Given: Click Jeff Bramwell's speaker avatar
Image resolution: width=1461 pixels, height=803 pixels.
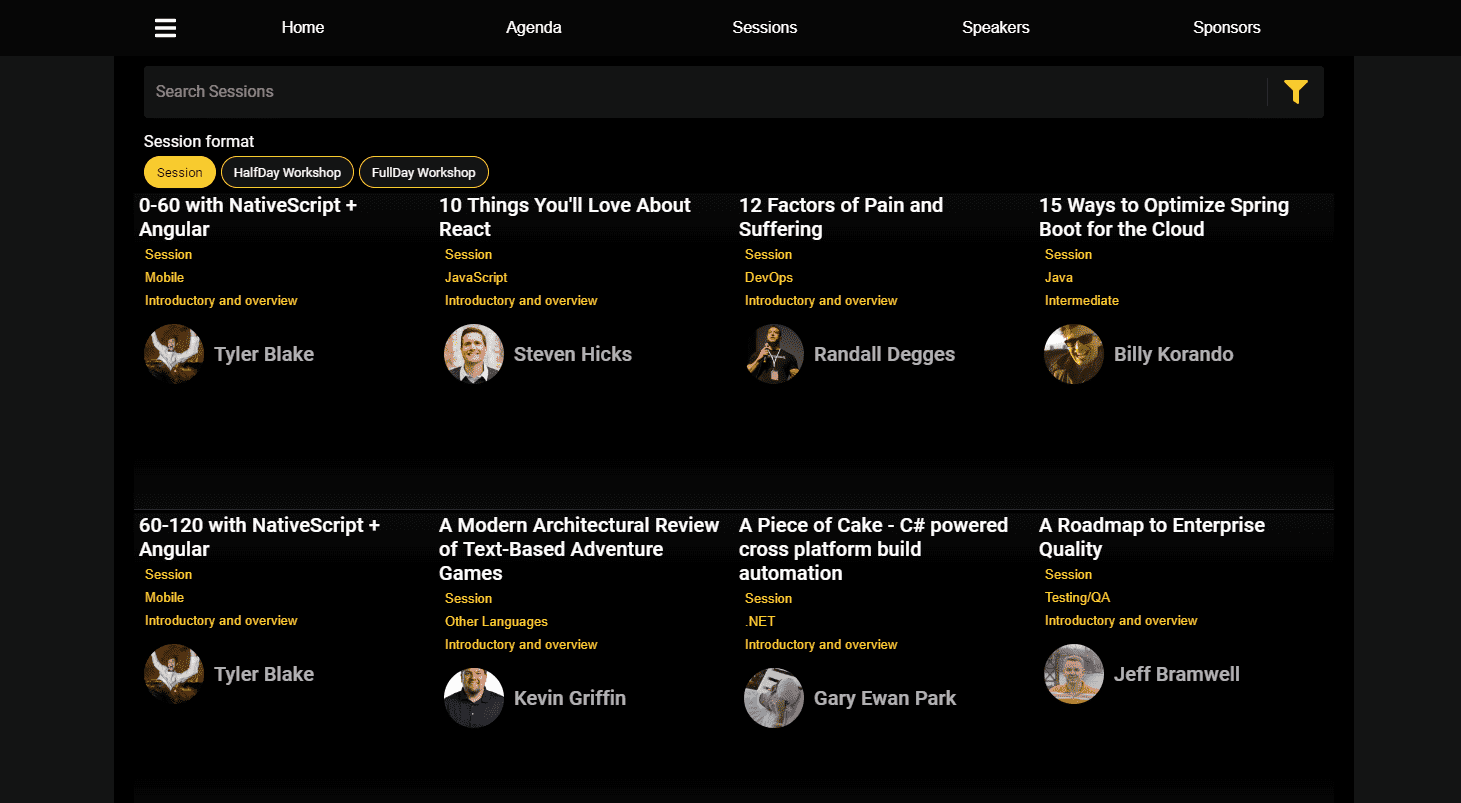Looking at the screenshot, I should [x=1074, y=674].
